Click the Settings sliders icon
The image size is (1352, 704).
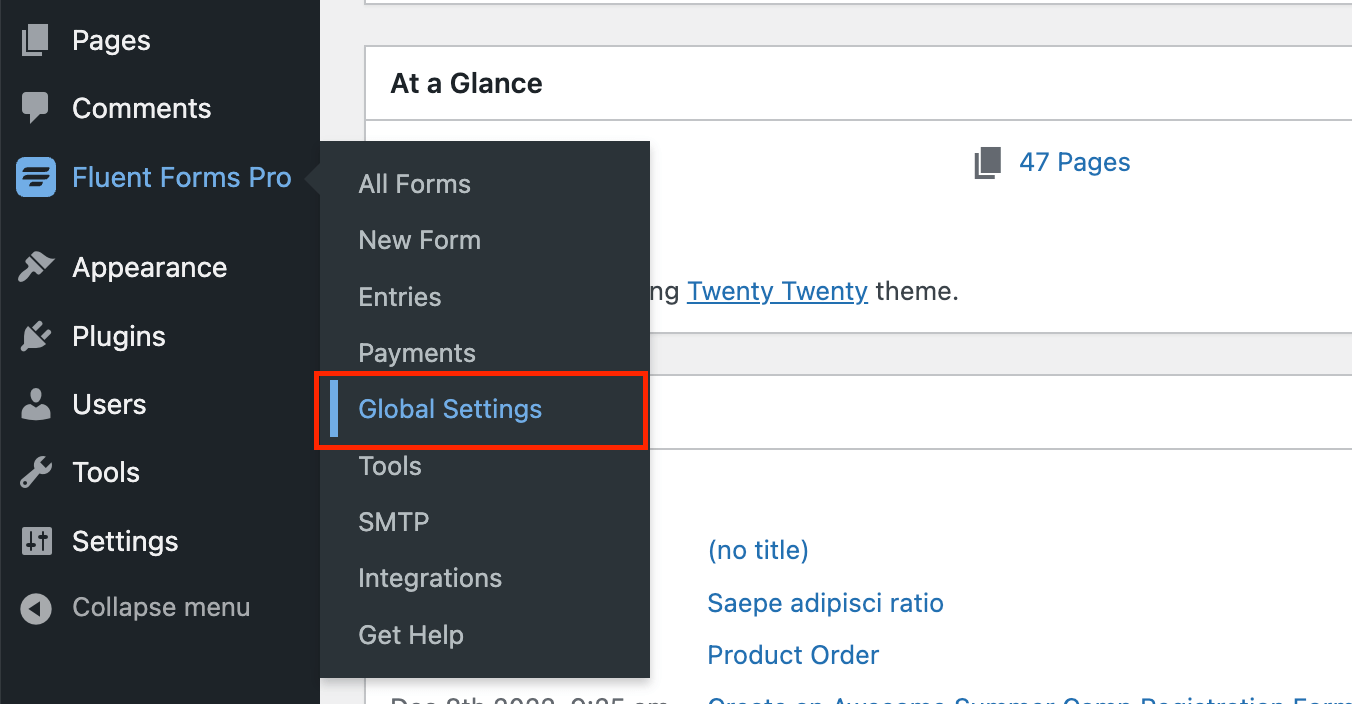tap(36, 542)
